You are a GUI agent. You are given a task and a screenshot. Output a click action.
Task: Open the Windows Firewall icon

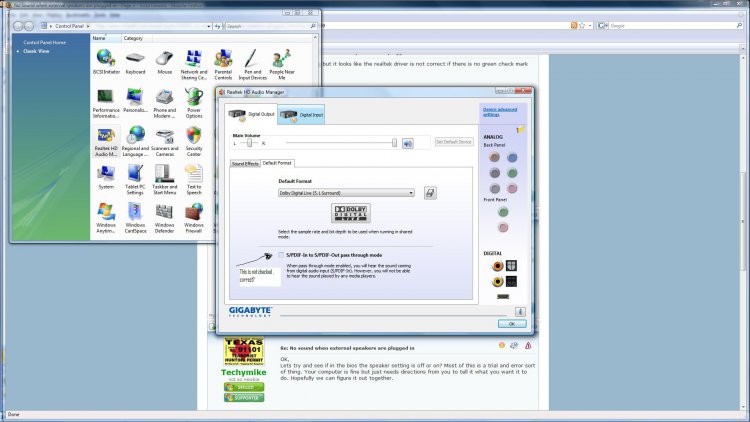(194, 218)
